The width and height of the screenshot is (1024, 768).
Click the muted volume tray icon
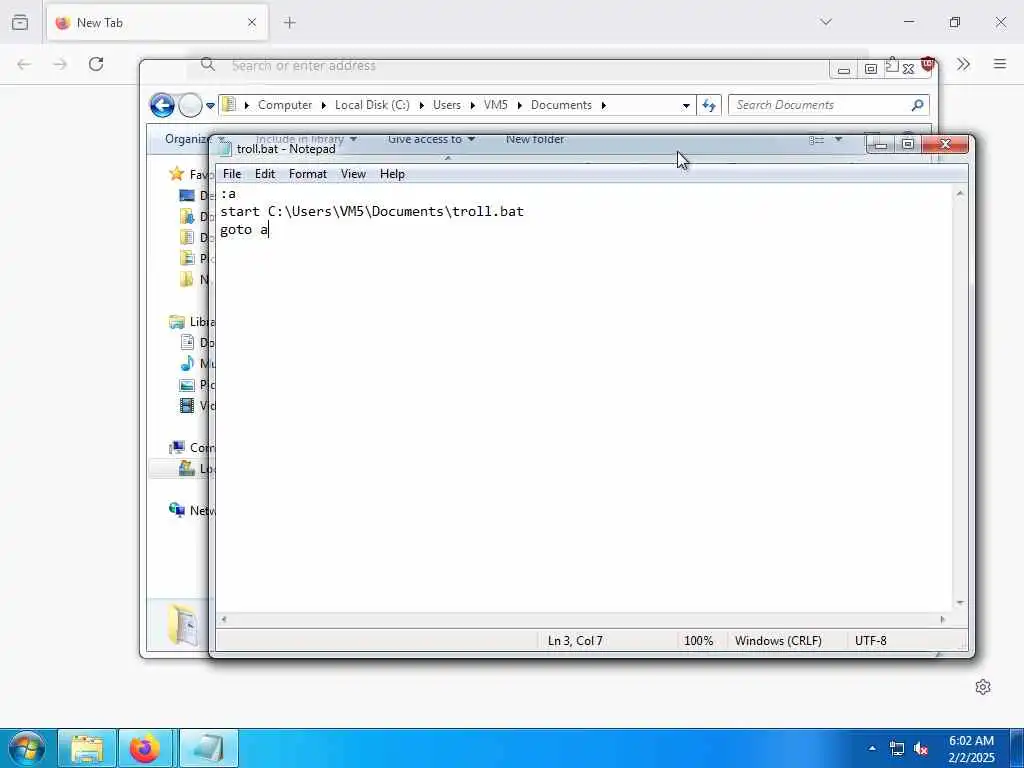click(921, 748)
